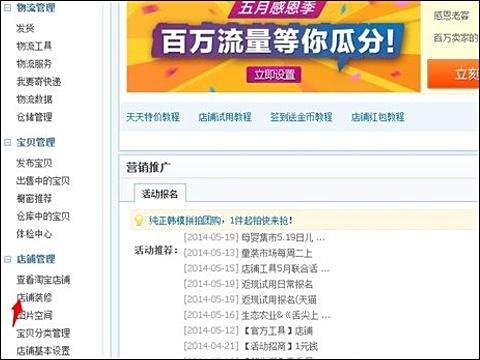Image resolution: width=480 pixels, height=360 pixels.
Task: Collapse the 物流管理 section
Action: 7,8
